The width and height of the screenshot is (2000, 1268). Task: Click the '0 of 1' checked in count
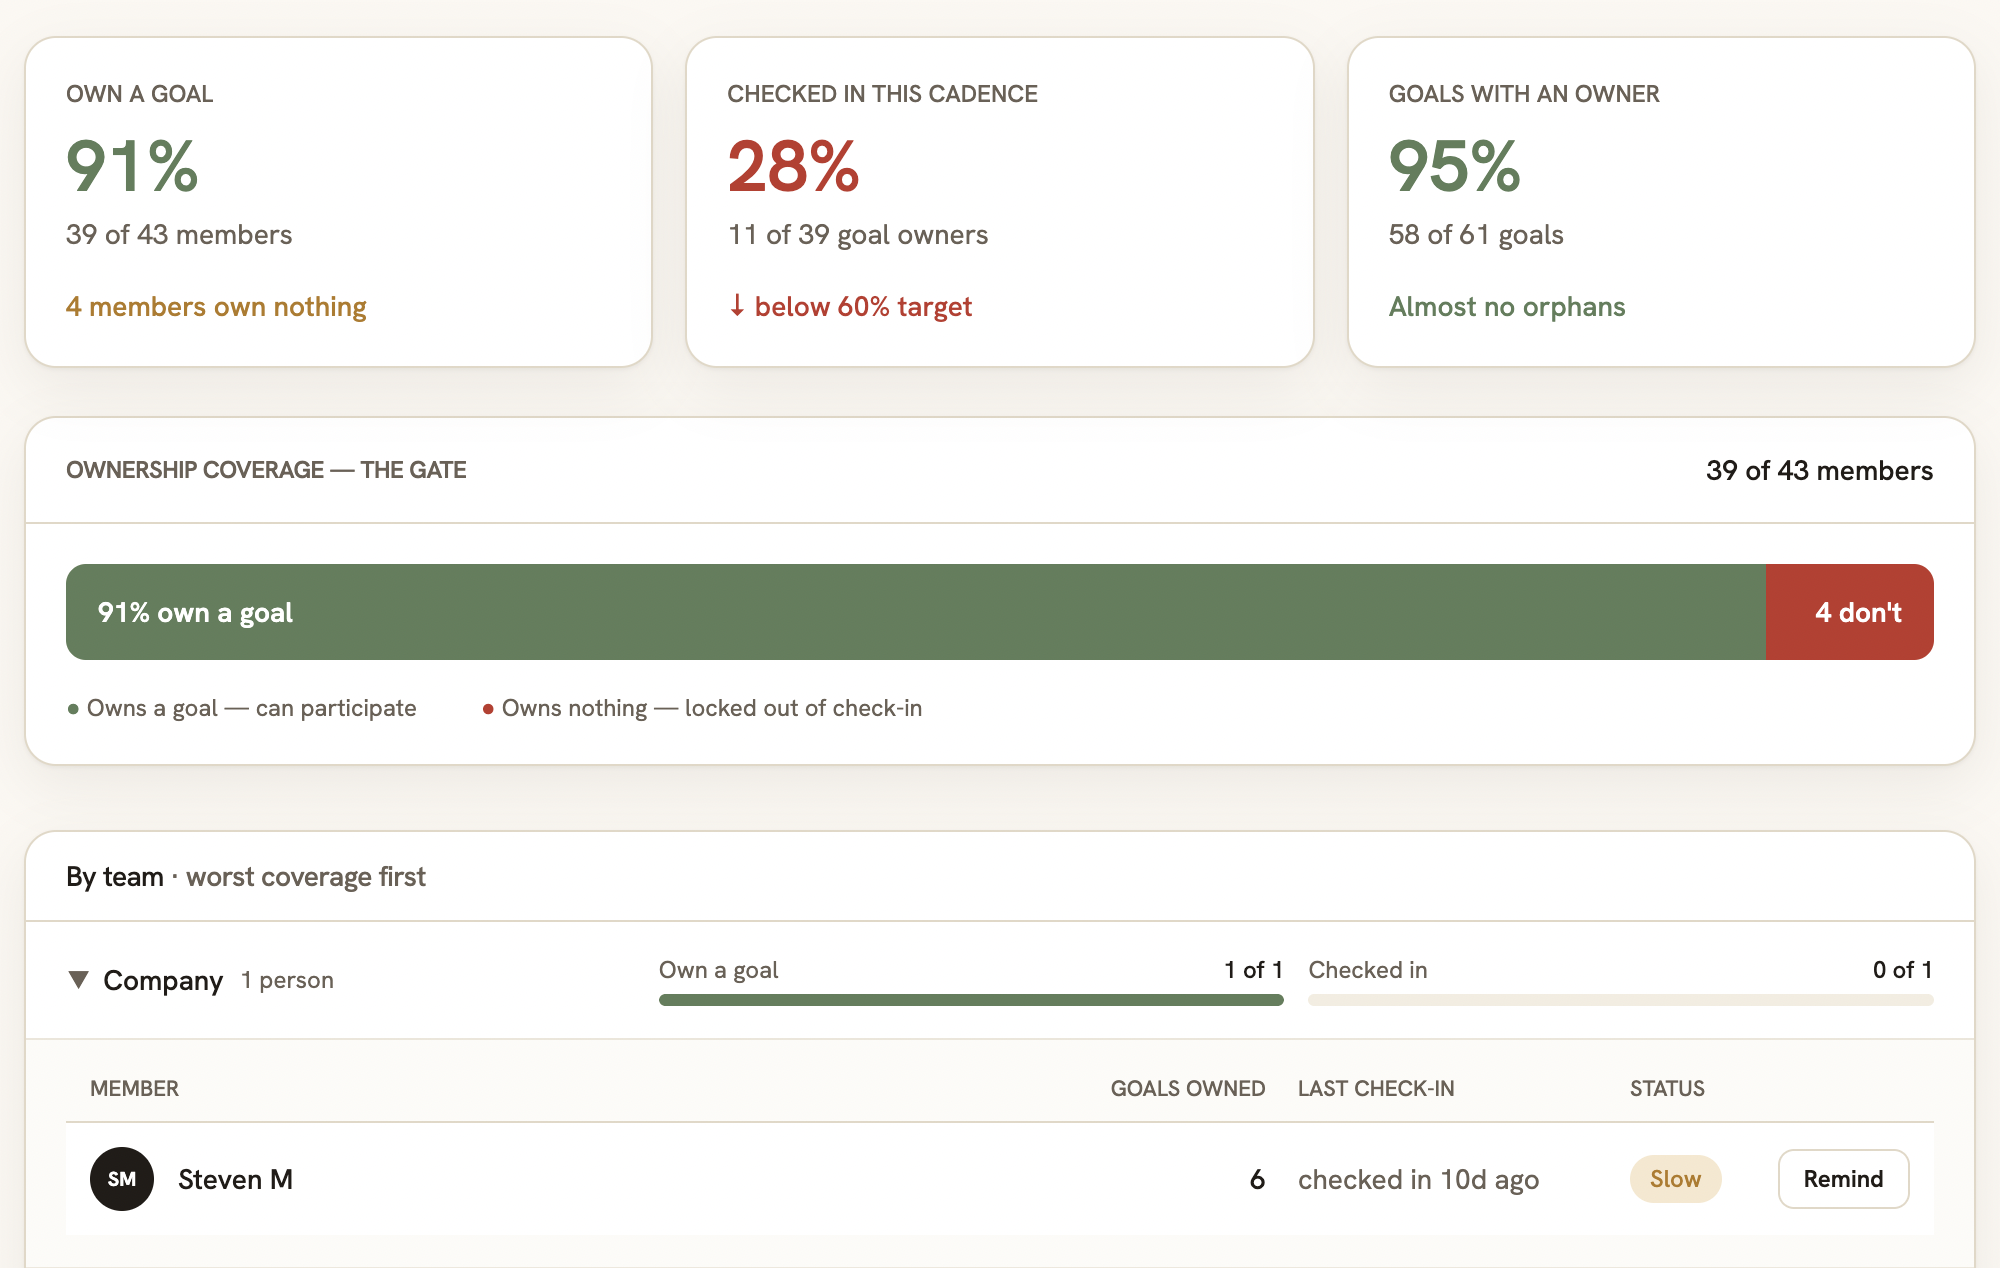[x=1902, y=969]
